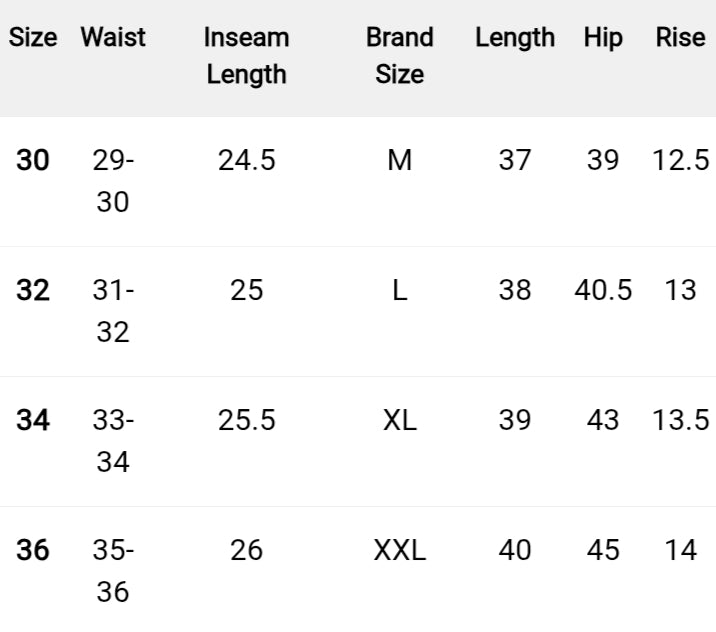Select the bold size 34 row label
This screenshot has height=632, width=716.
pyautogui.click(x=33, y=420)
